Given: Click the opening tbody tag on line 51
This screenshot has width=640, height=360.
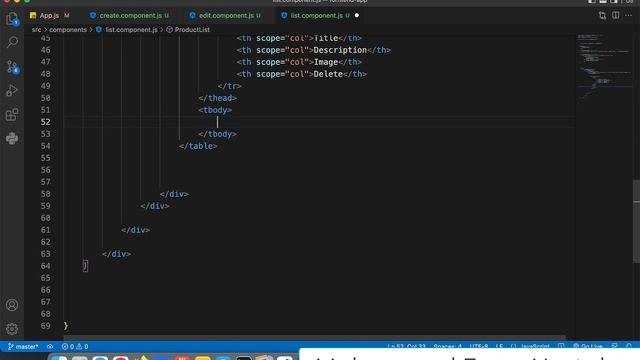Looking at the screenshot, I should (215, 110).
